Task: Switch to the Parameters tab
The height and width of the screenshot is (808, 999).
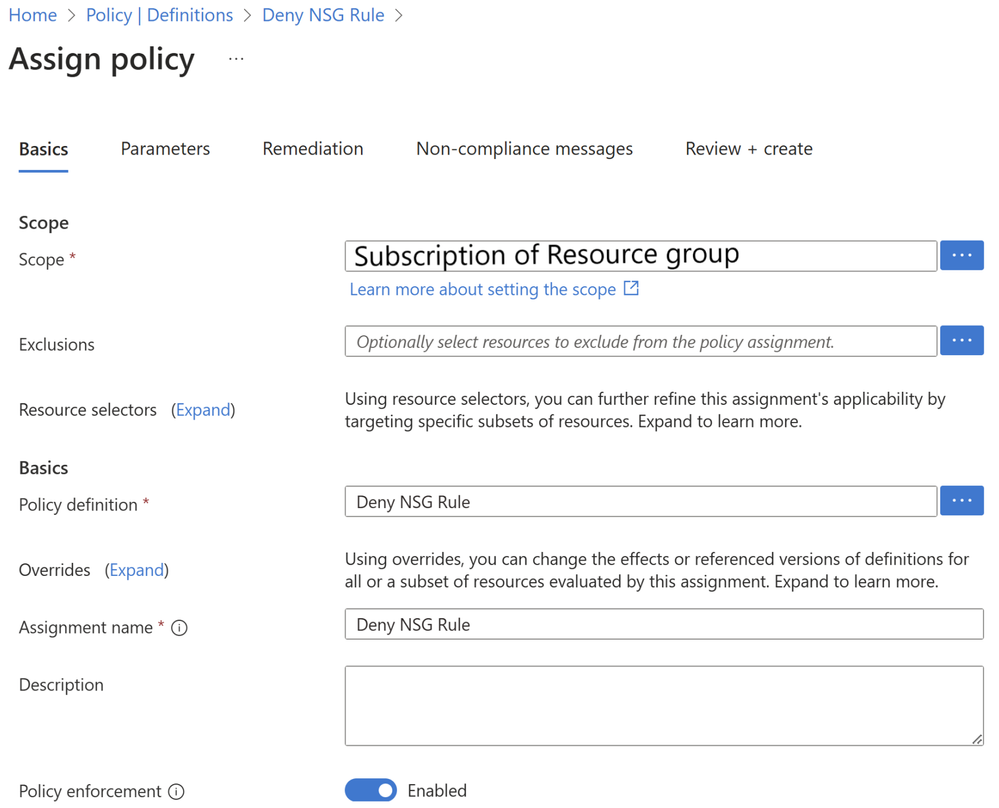Action: (166, 149)
